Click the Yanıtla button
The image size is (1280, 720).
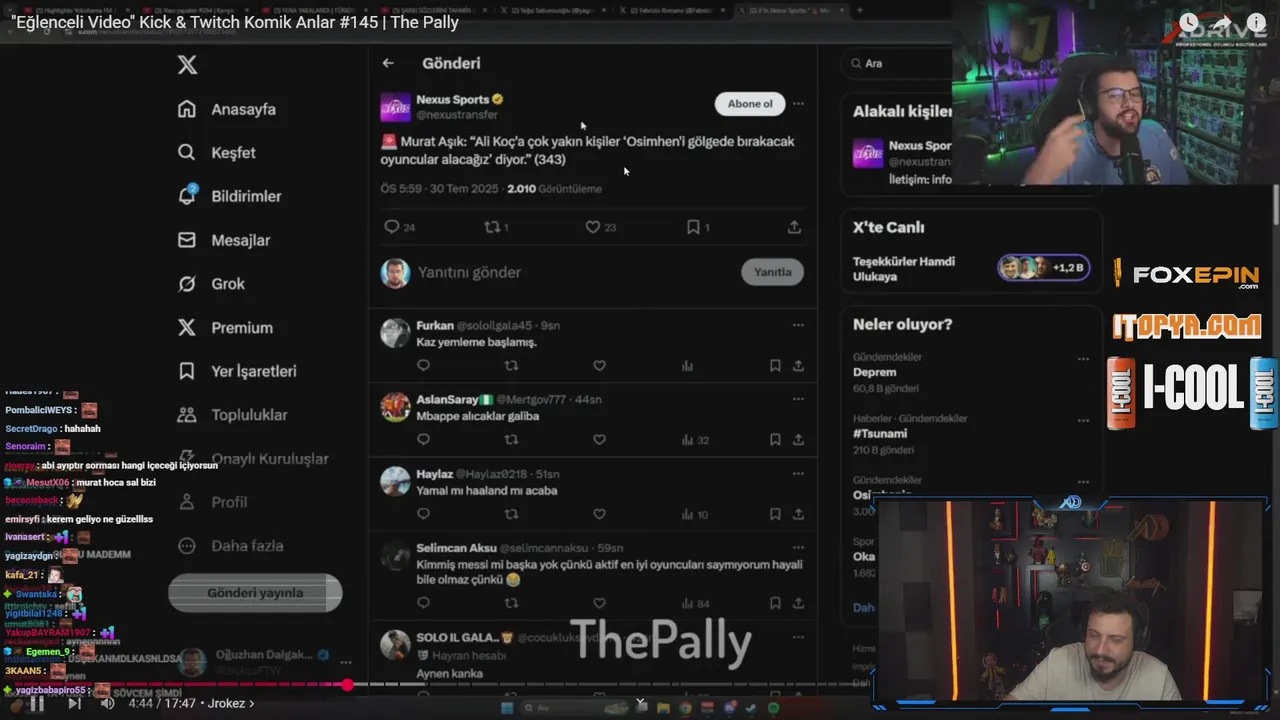point(772,272)
